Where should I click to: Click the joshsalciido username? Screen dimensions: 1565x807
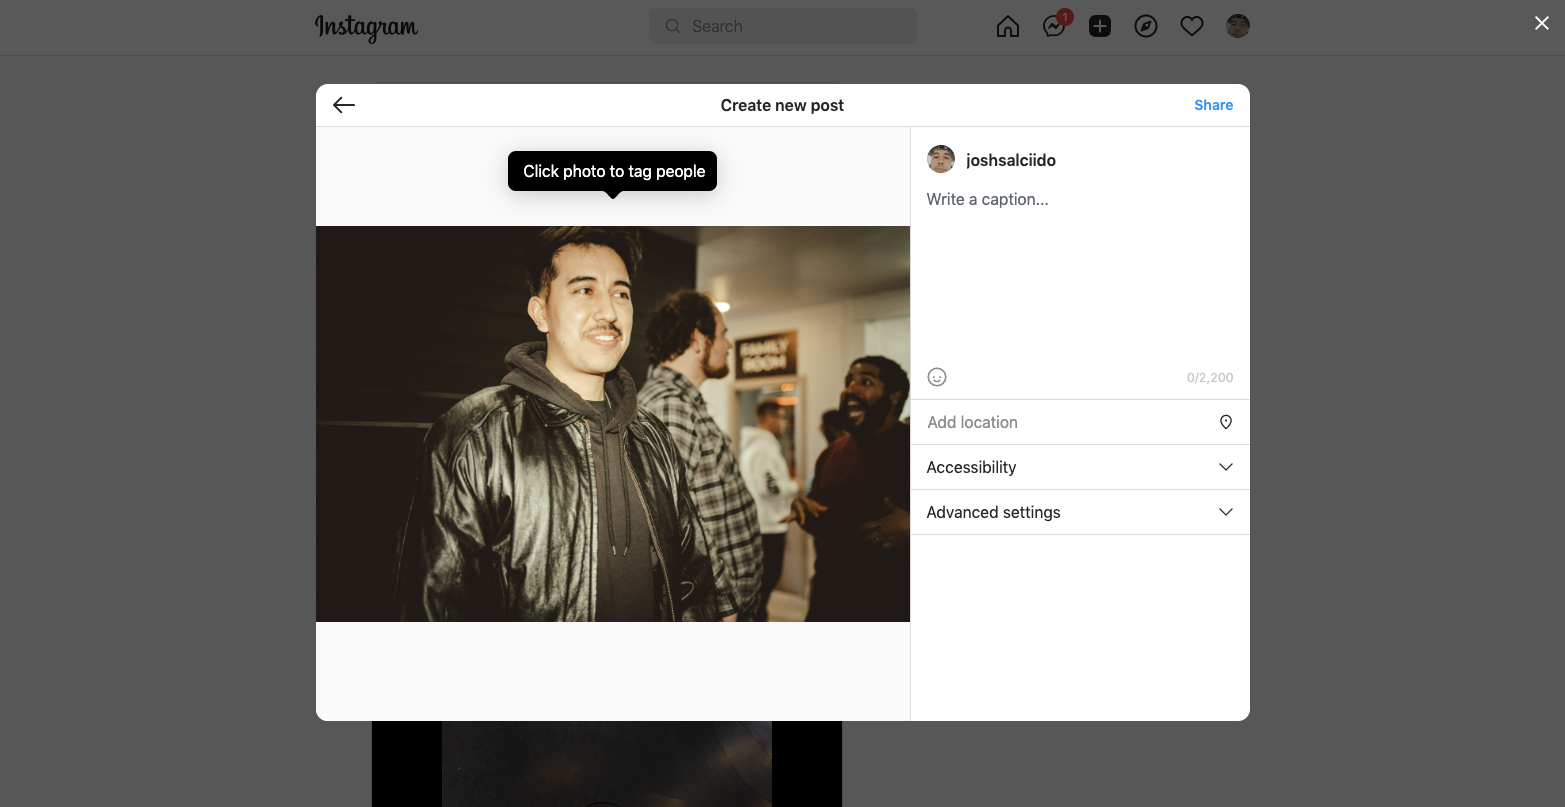click(x=1011, y=160)
